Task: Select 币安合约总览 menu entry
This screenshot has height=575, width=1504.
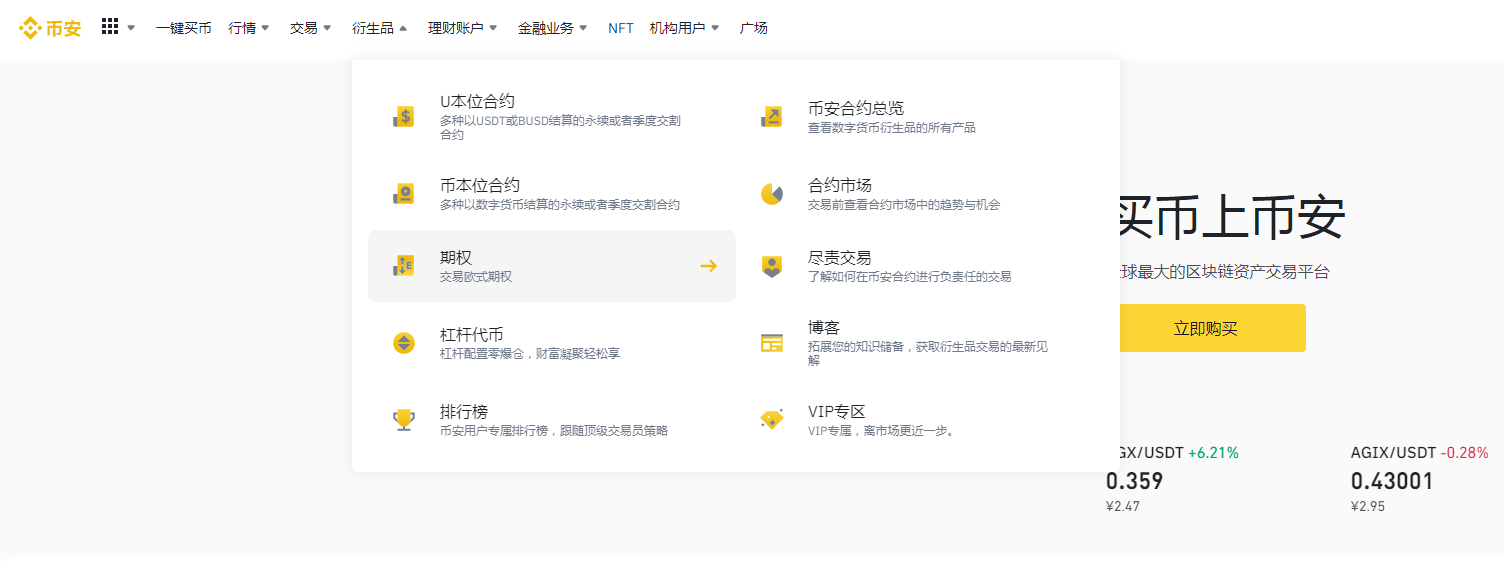Action: click(920, 117)
